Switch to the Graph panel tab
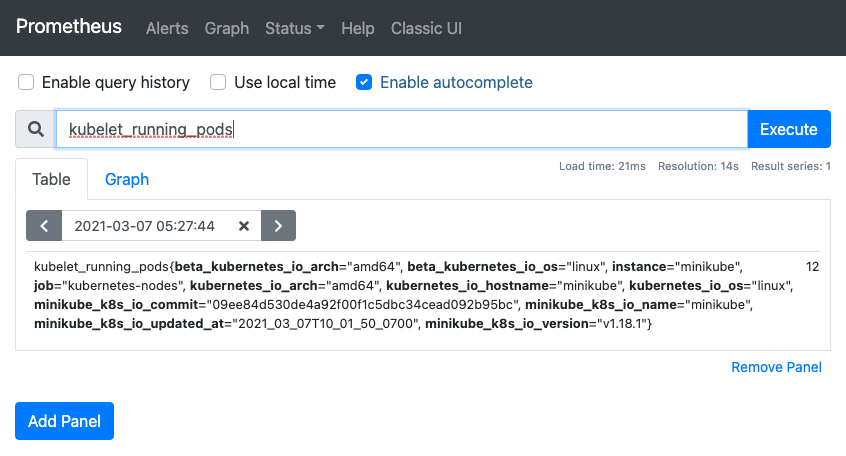The height and width of the screenshot is (456, 846). coord(127,179)
